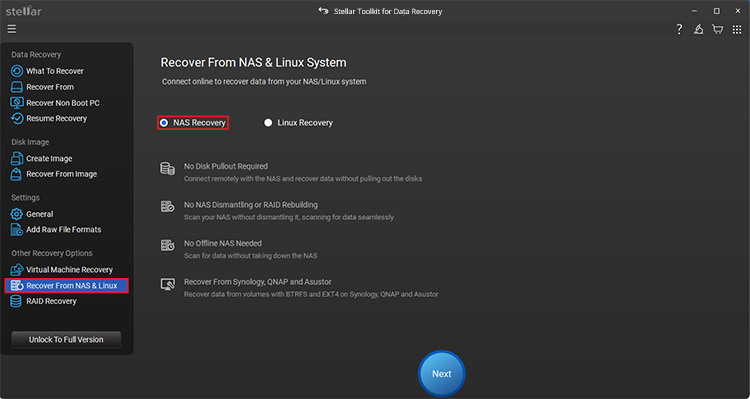The width and height of the screenshot is (750, 399).
Task: Click 'No NAS Dismantling or RAID Rebuilding' heading
Action: click(x=251, y=205)
